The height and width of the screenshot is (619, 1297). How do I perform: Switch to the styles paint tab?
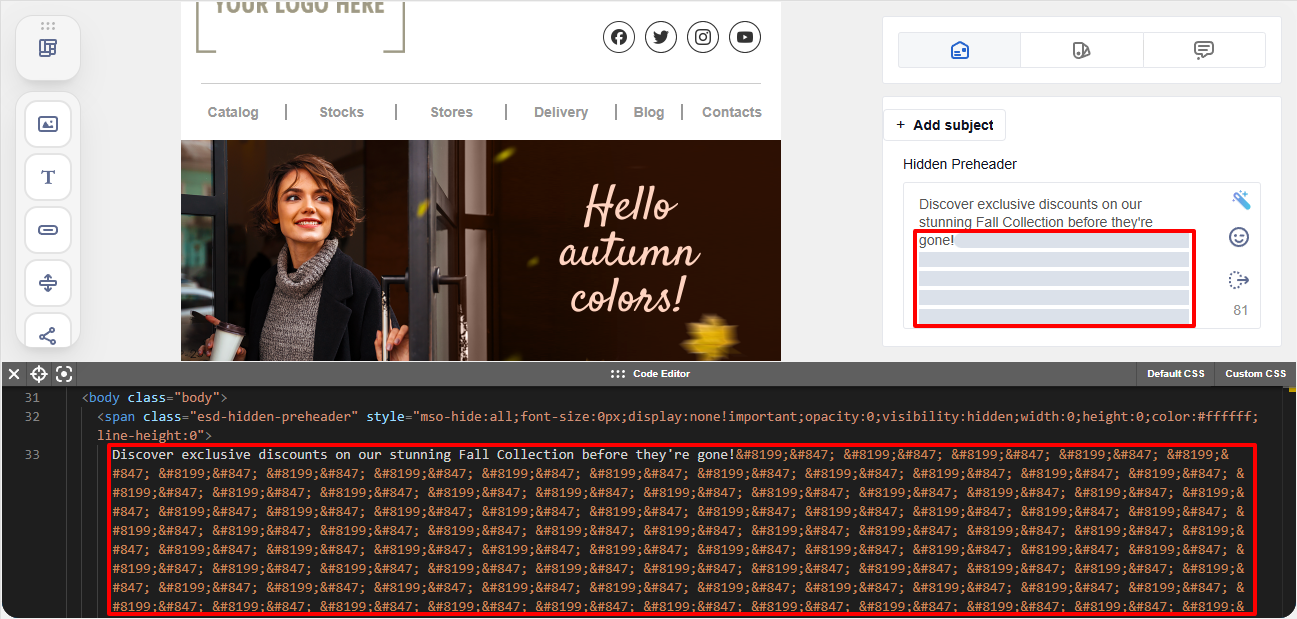1082,50
